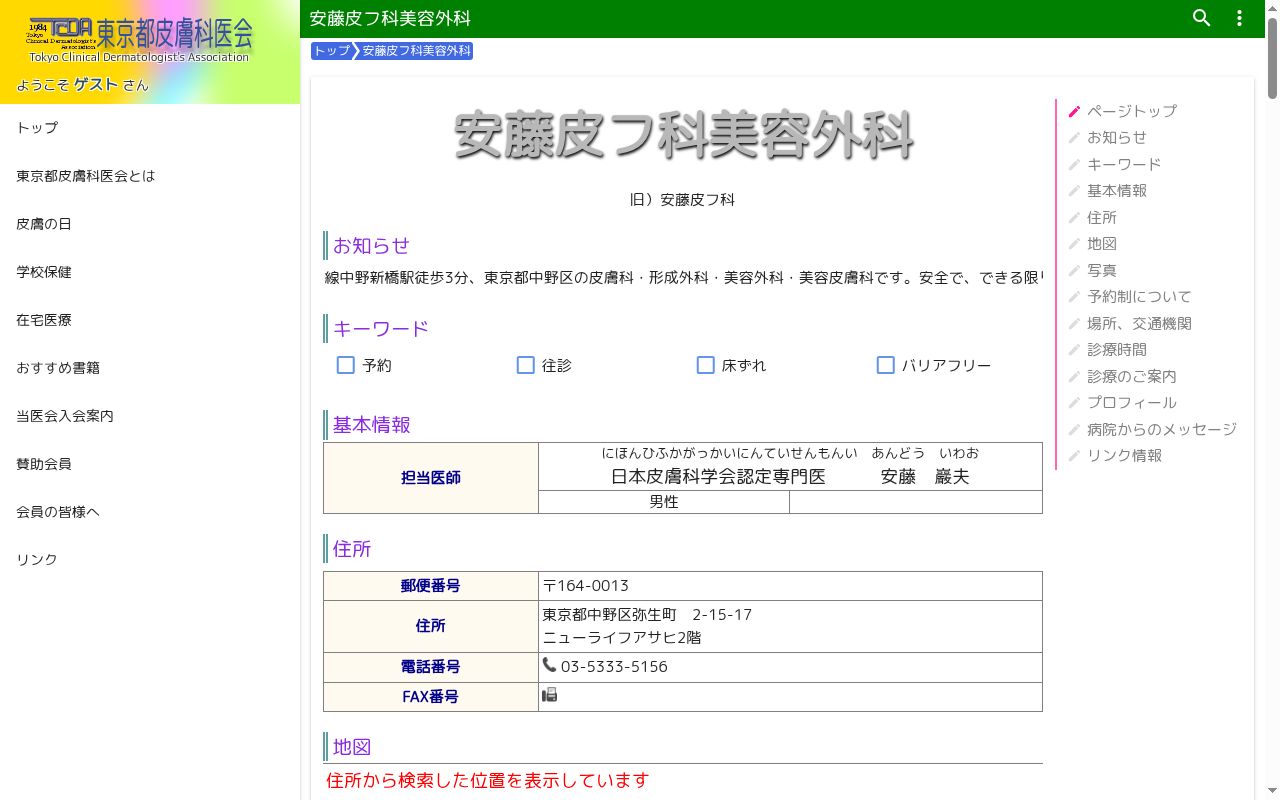The width and height of the screenshot is (1280, 800).
Task: Open the three-dot more options menu
Action: [x=1239, y=18]
